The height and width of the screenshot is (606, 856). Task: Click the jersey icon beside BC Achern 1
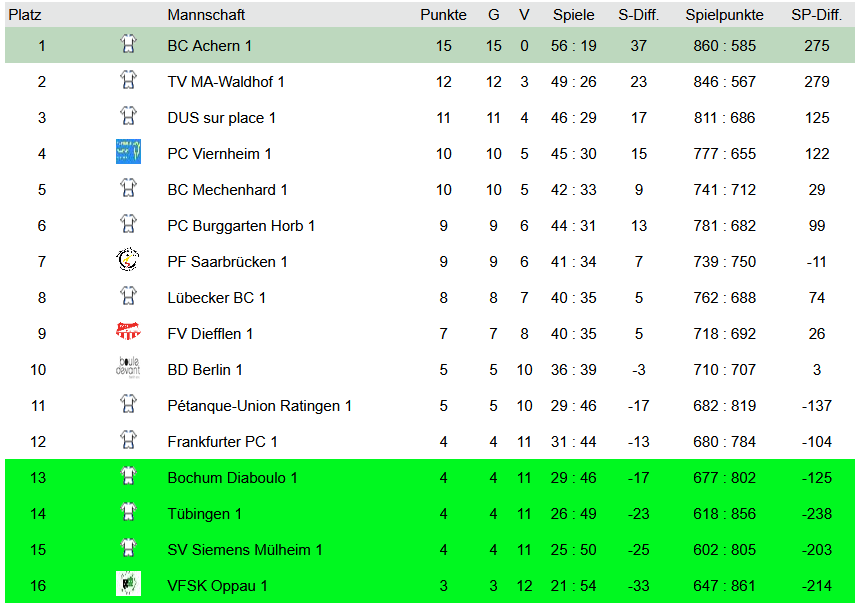[128, 44]
